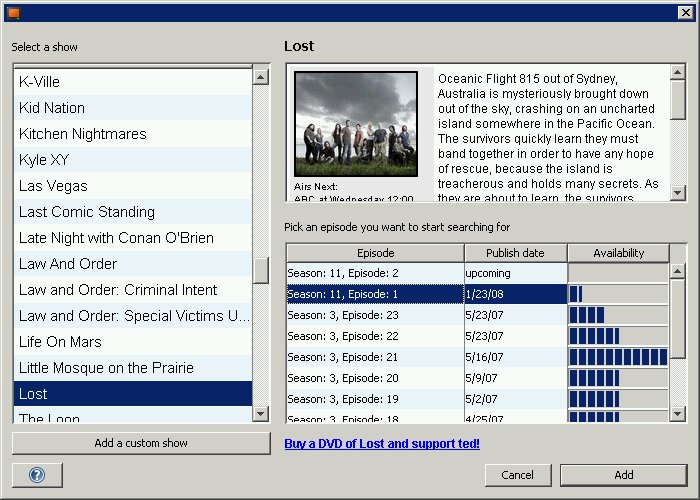Sort by the Availability column header

click(618, 253)
